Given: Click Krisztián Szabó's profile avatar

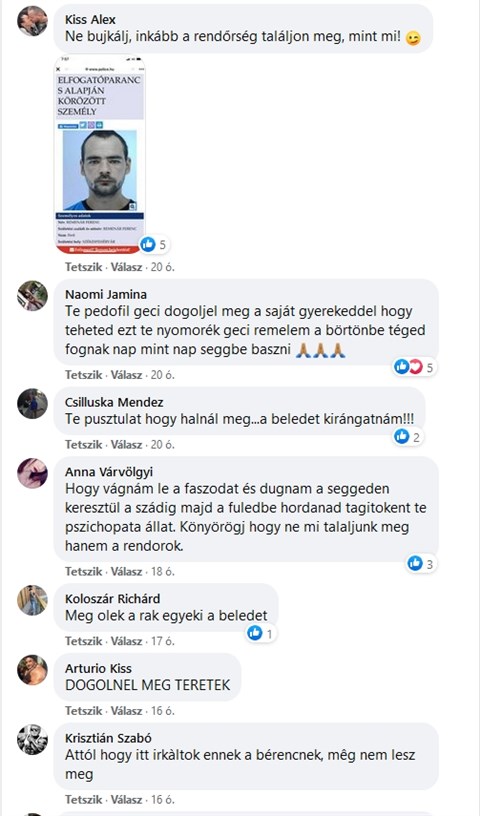Looking at the screenshot, I should tap(32, 740).
